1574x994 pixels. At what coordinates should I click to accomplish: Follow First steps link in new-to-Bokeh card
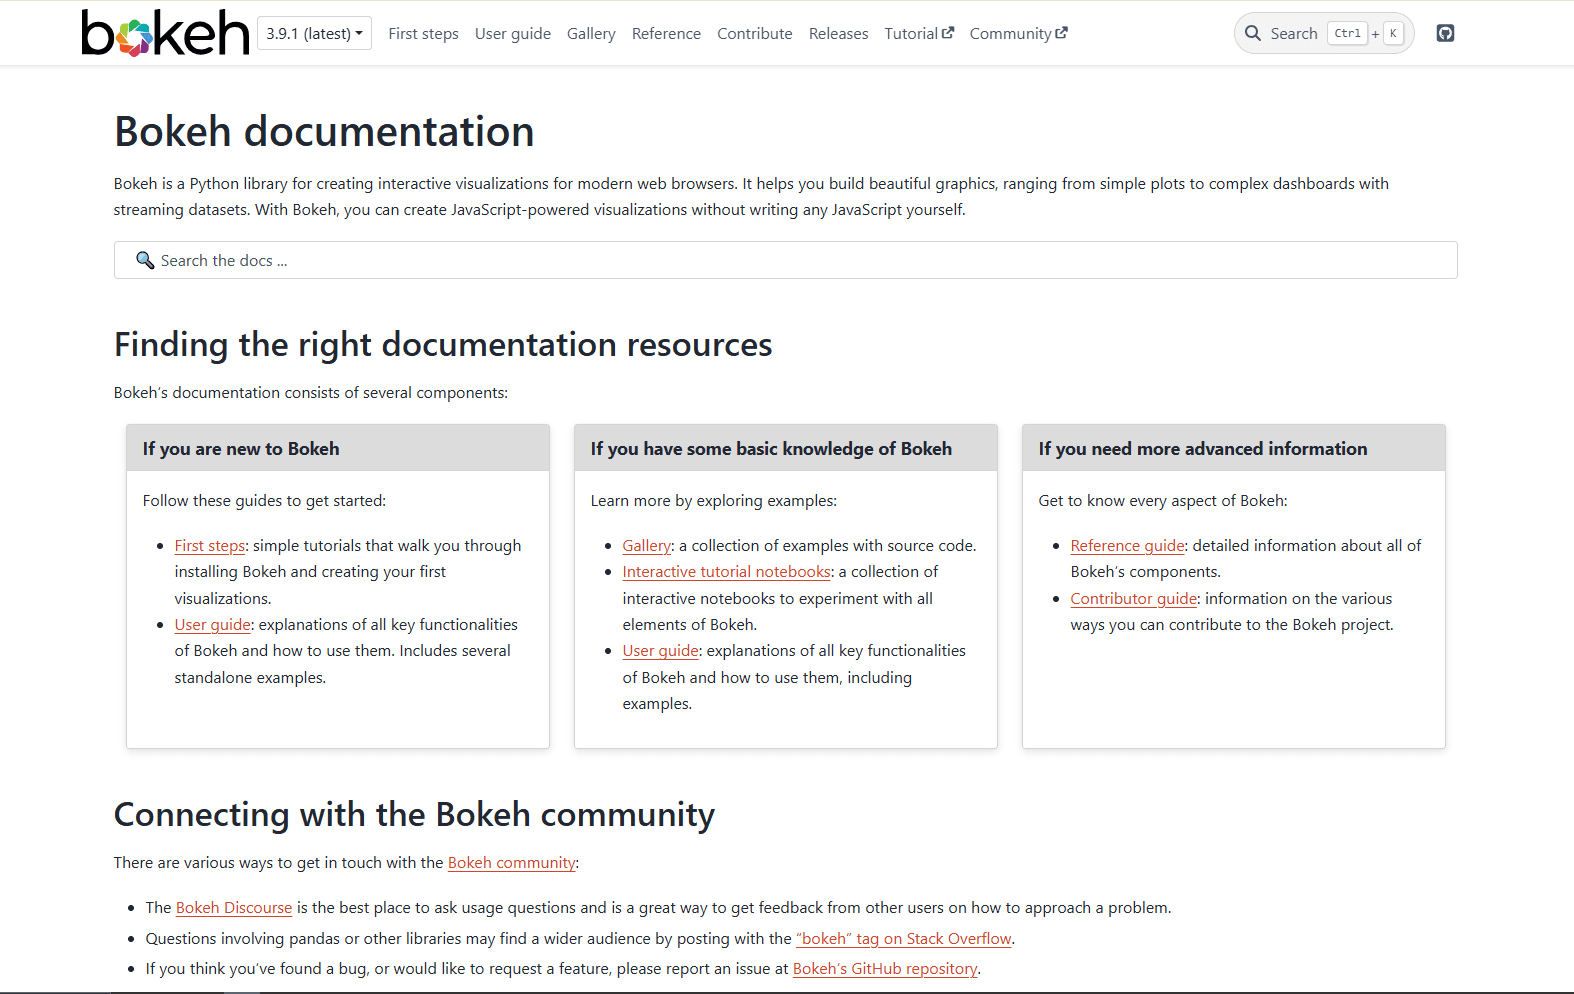[x=210, y=546]
